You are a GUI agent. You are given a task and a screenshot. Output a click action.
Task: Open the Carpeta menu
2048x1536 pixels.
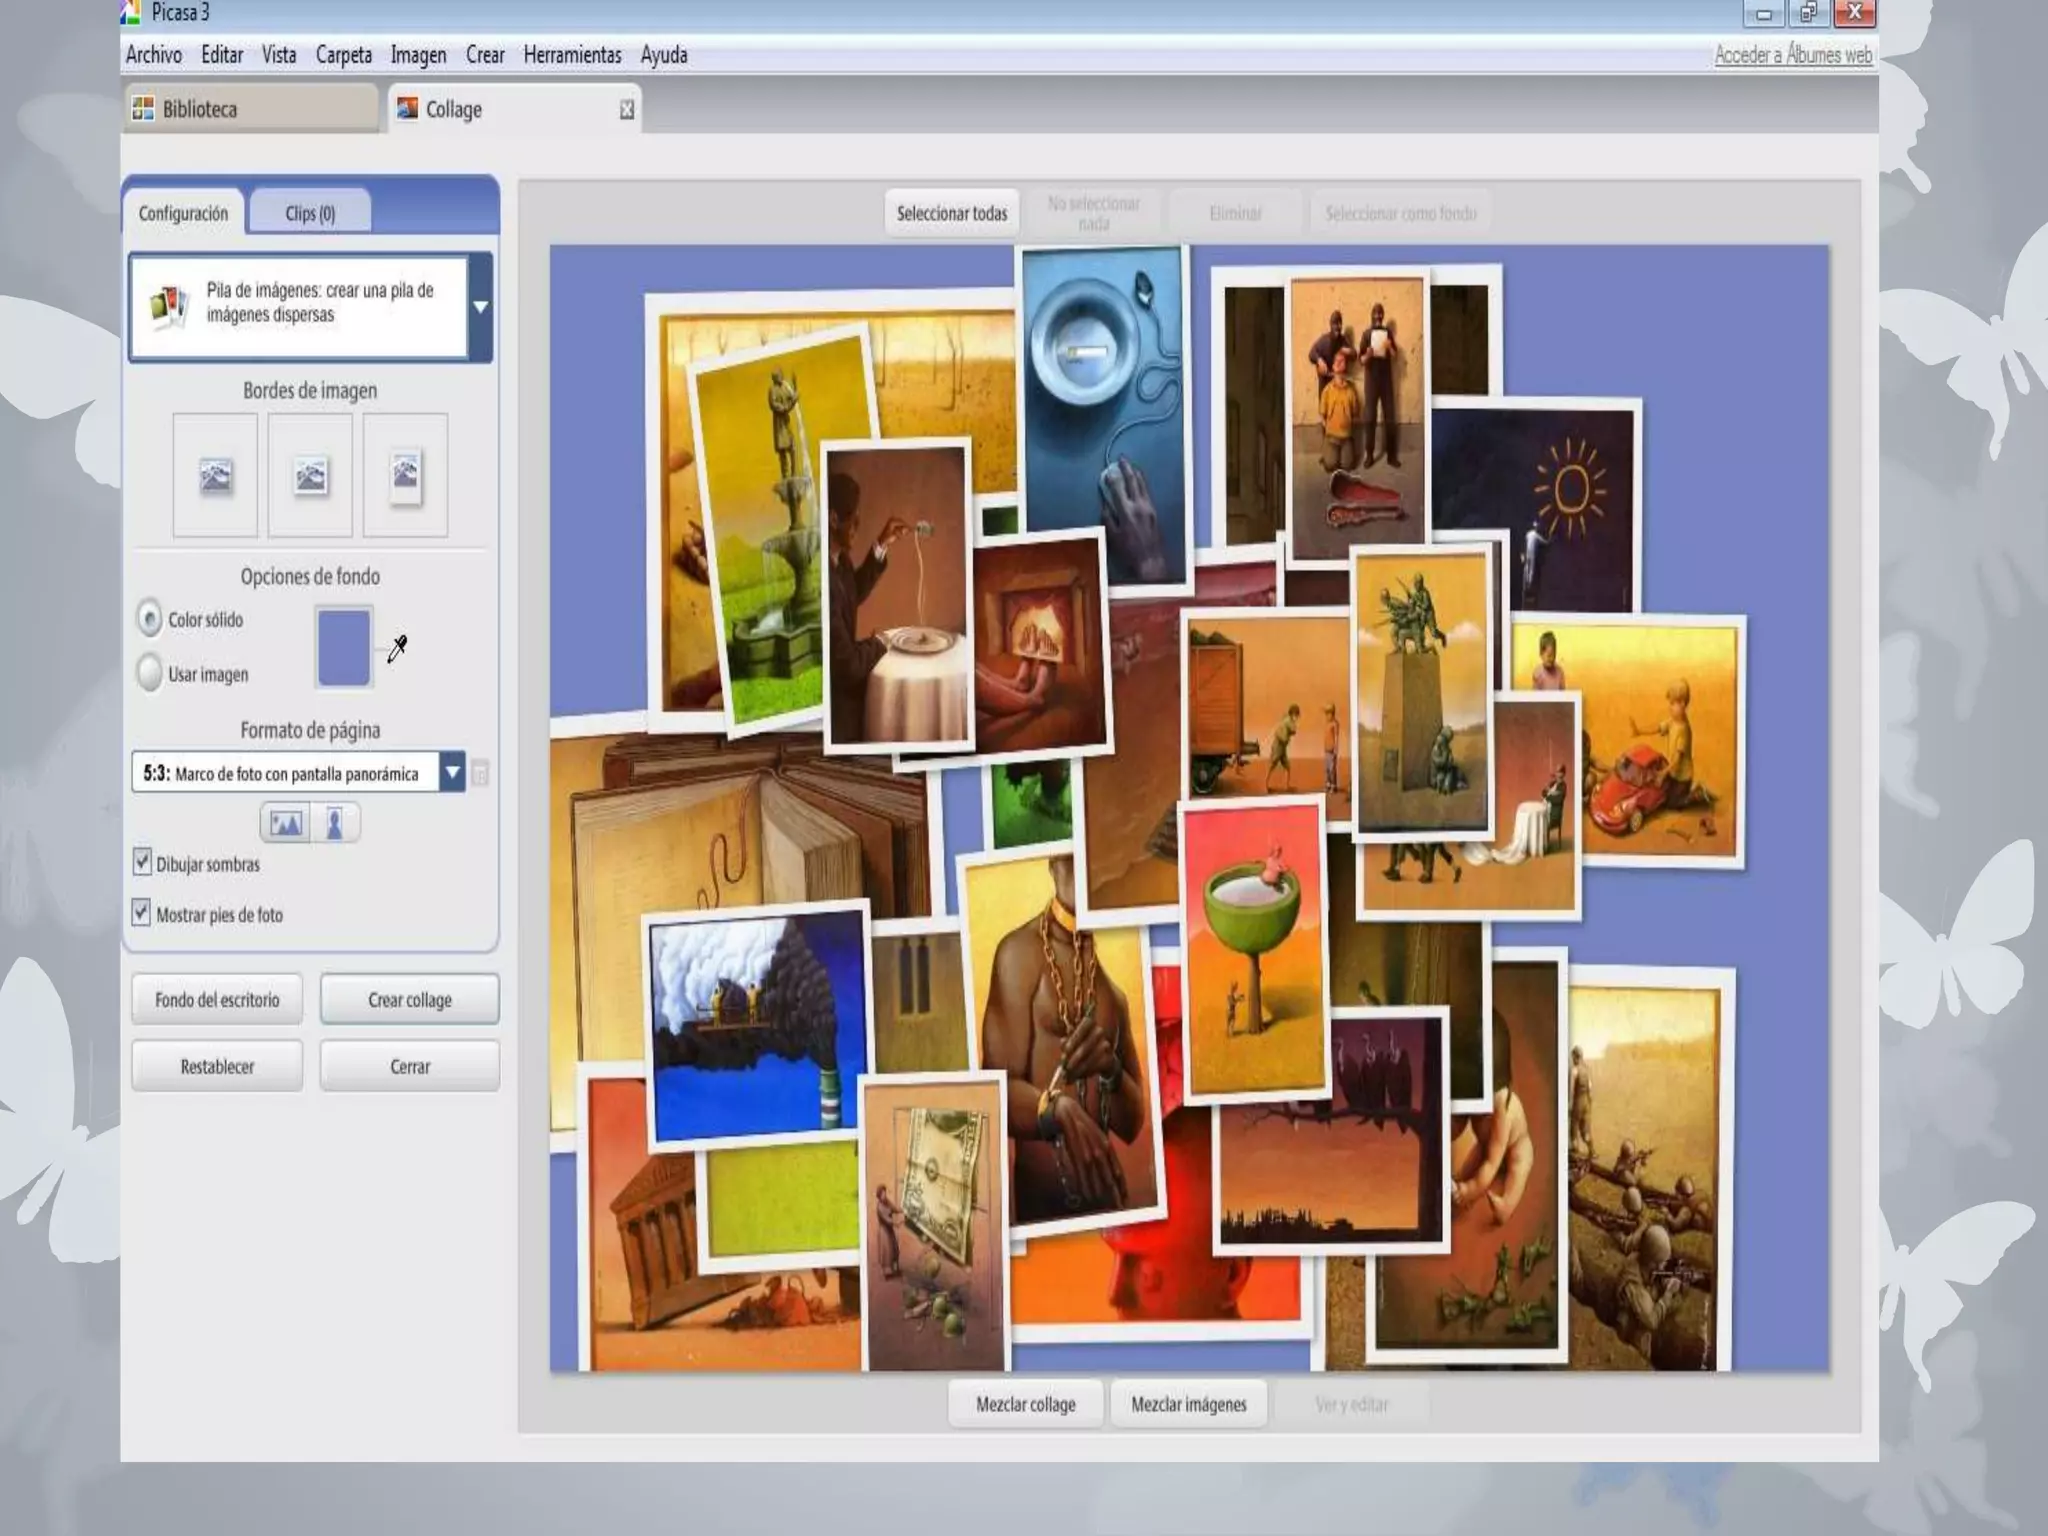pos(344,55)
